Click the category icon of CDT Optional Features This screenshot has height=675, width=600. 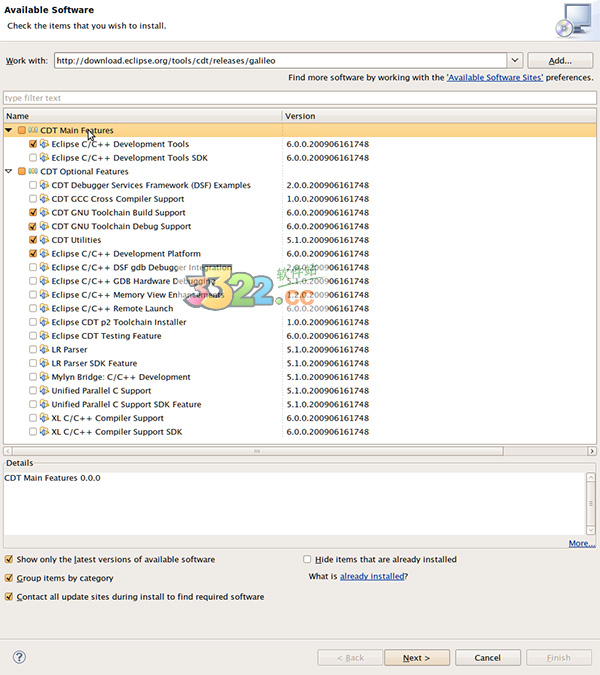point(33,171)
